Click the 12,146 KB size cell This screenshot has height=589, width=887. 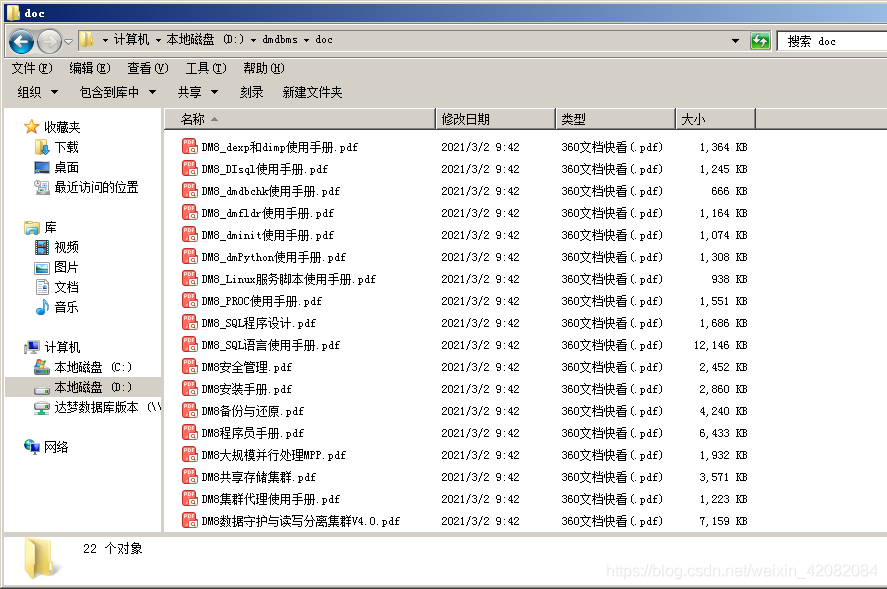pos(721,345)
